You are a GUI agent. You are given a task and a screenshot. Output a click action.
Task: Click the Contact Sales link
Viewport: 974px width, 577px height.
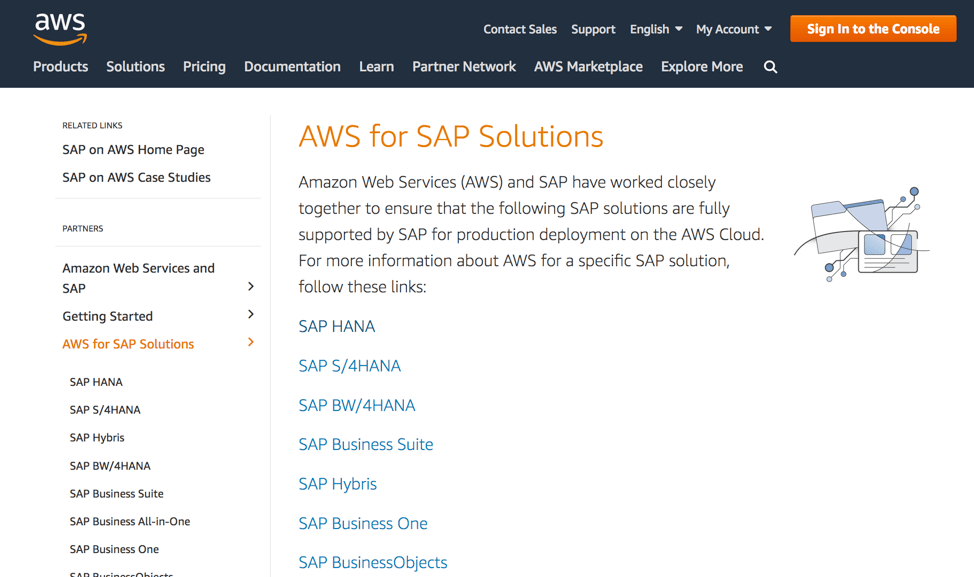pyautogui.click(x=520, y=29)
